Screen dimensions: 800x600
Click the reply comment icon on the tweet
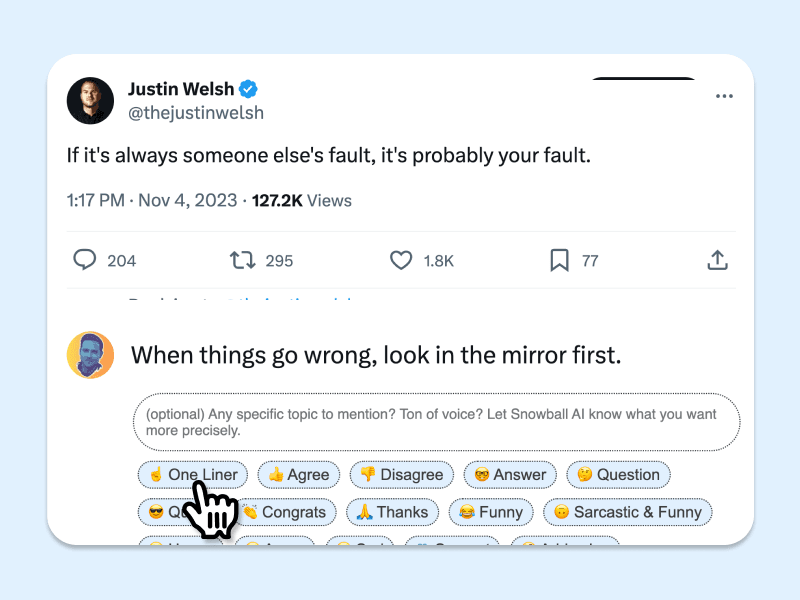[86, 260]
